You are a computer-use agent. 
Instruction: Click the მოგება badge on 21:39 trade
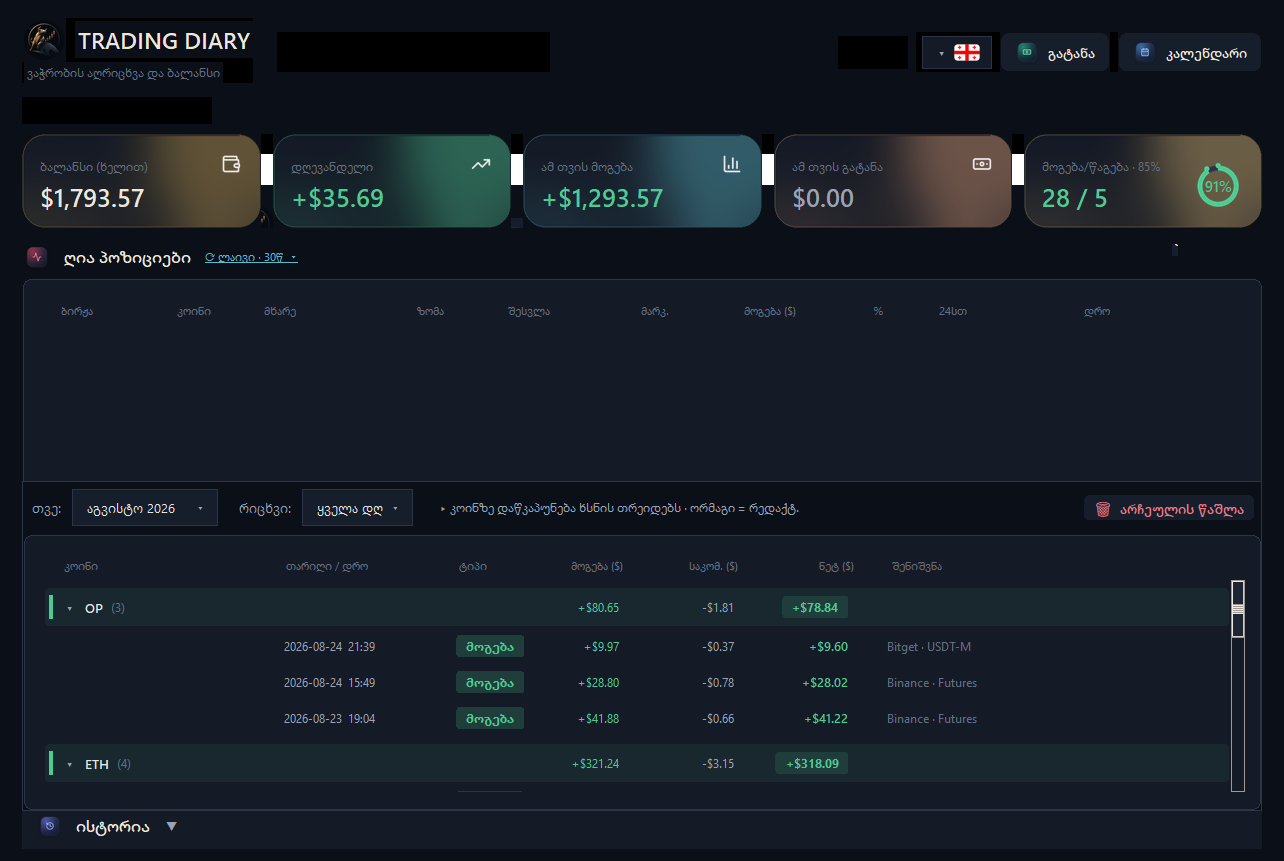[490, 646]
